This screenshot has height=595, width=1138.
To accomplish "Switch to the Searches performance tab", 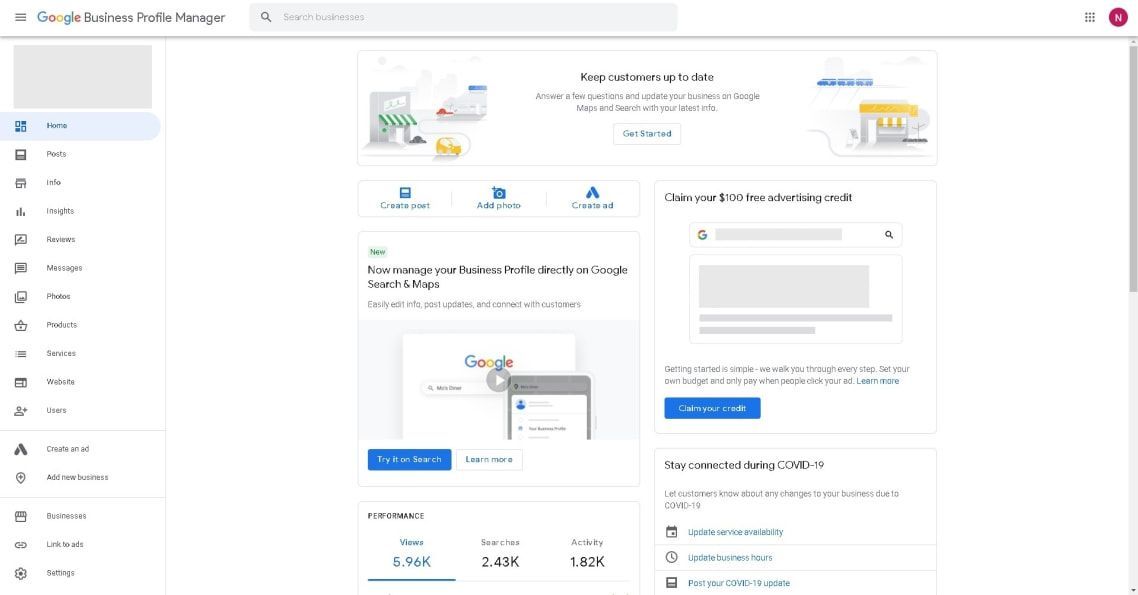I will point(500,554).
